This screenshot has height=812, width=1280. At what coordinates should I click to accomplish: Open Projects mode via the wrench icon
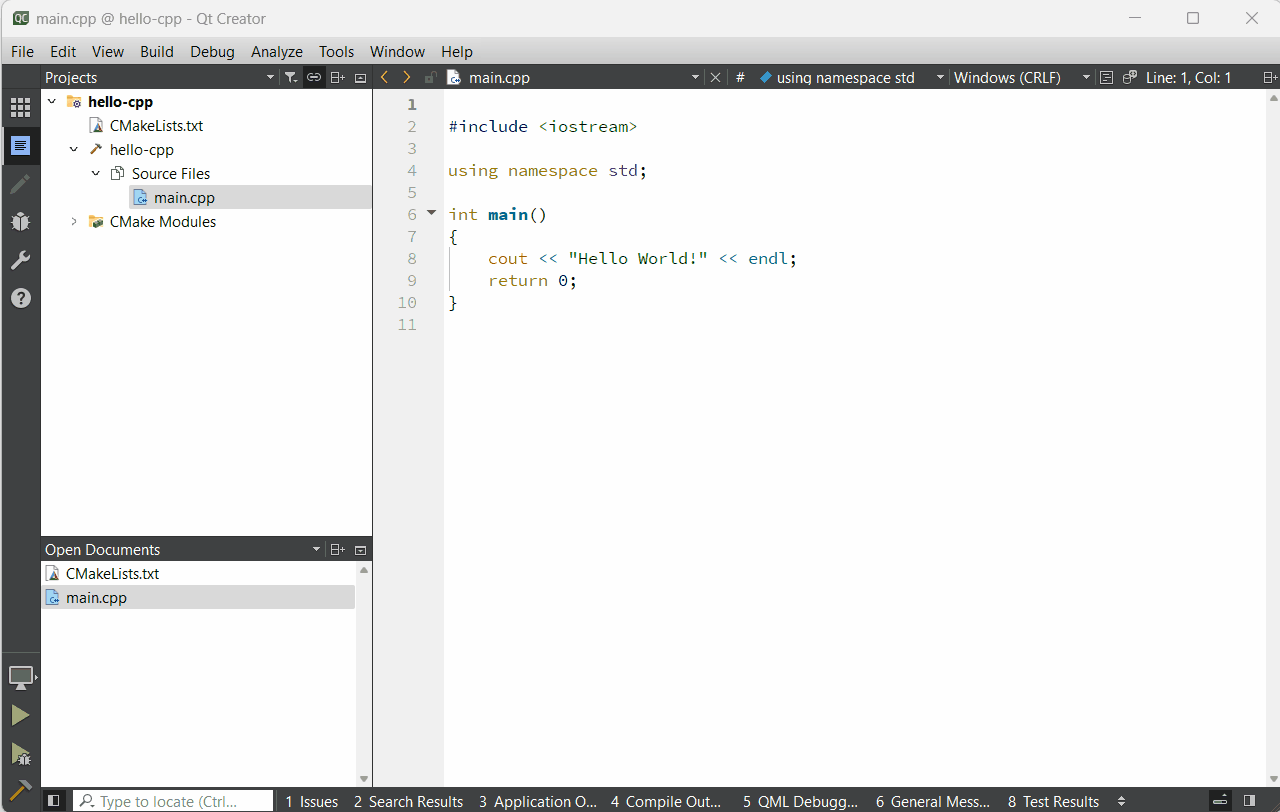(x=20, y=260)
